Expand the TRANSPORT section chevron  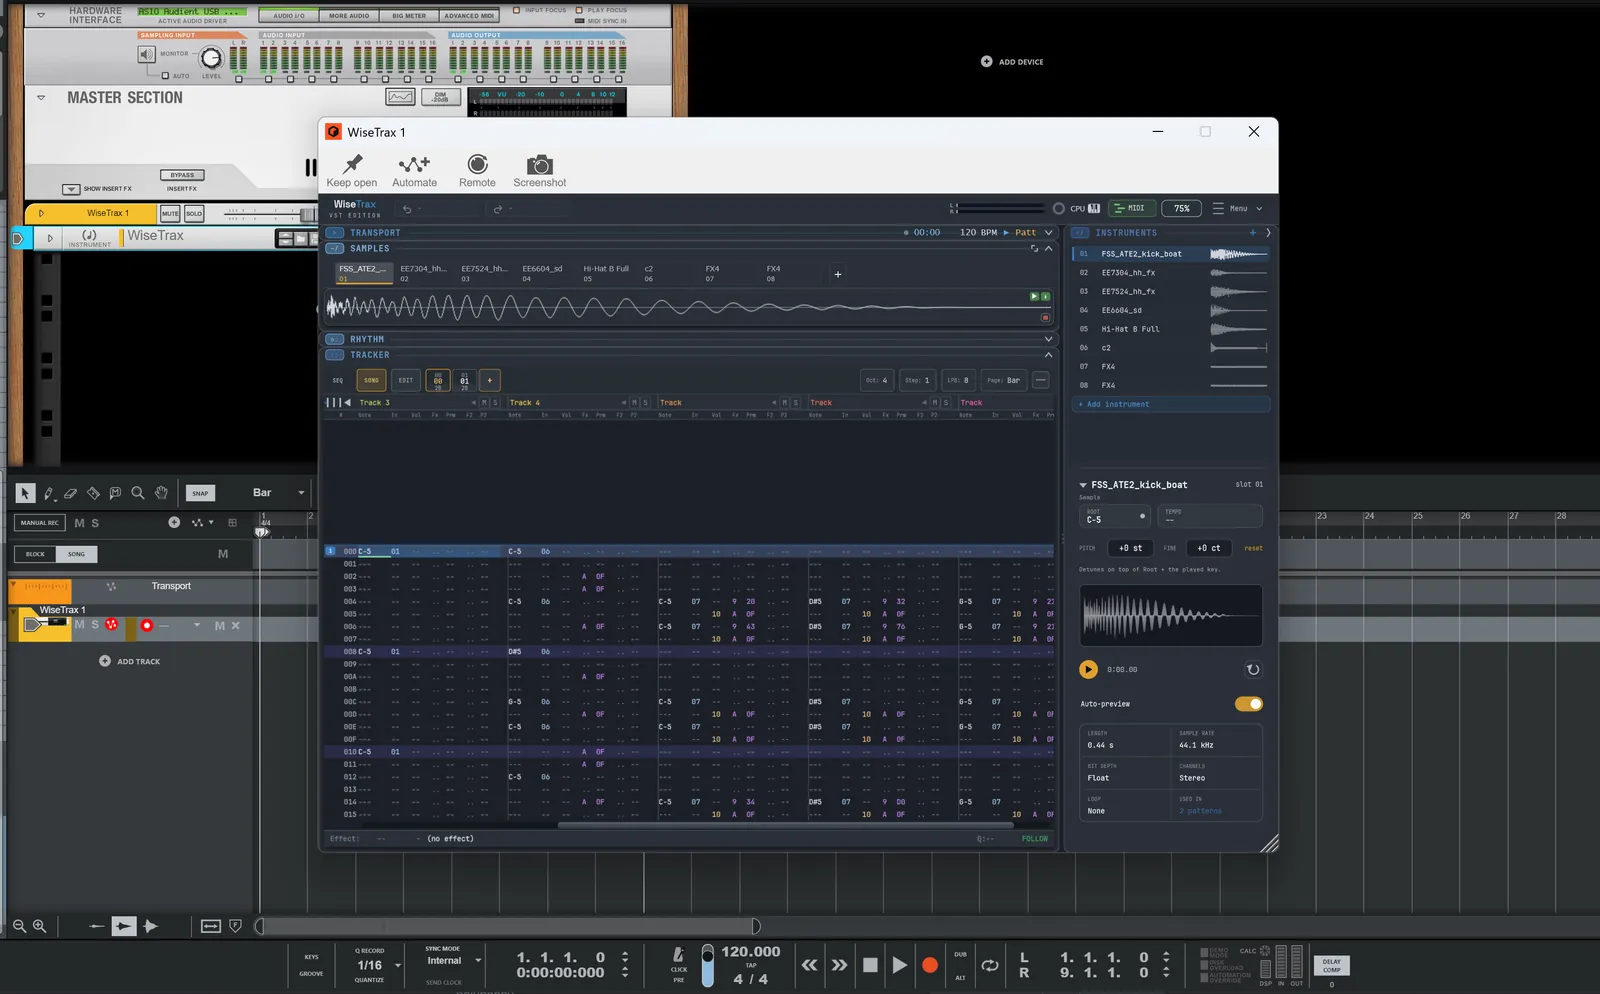[1048, 233]
